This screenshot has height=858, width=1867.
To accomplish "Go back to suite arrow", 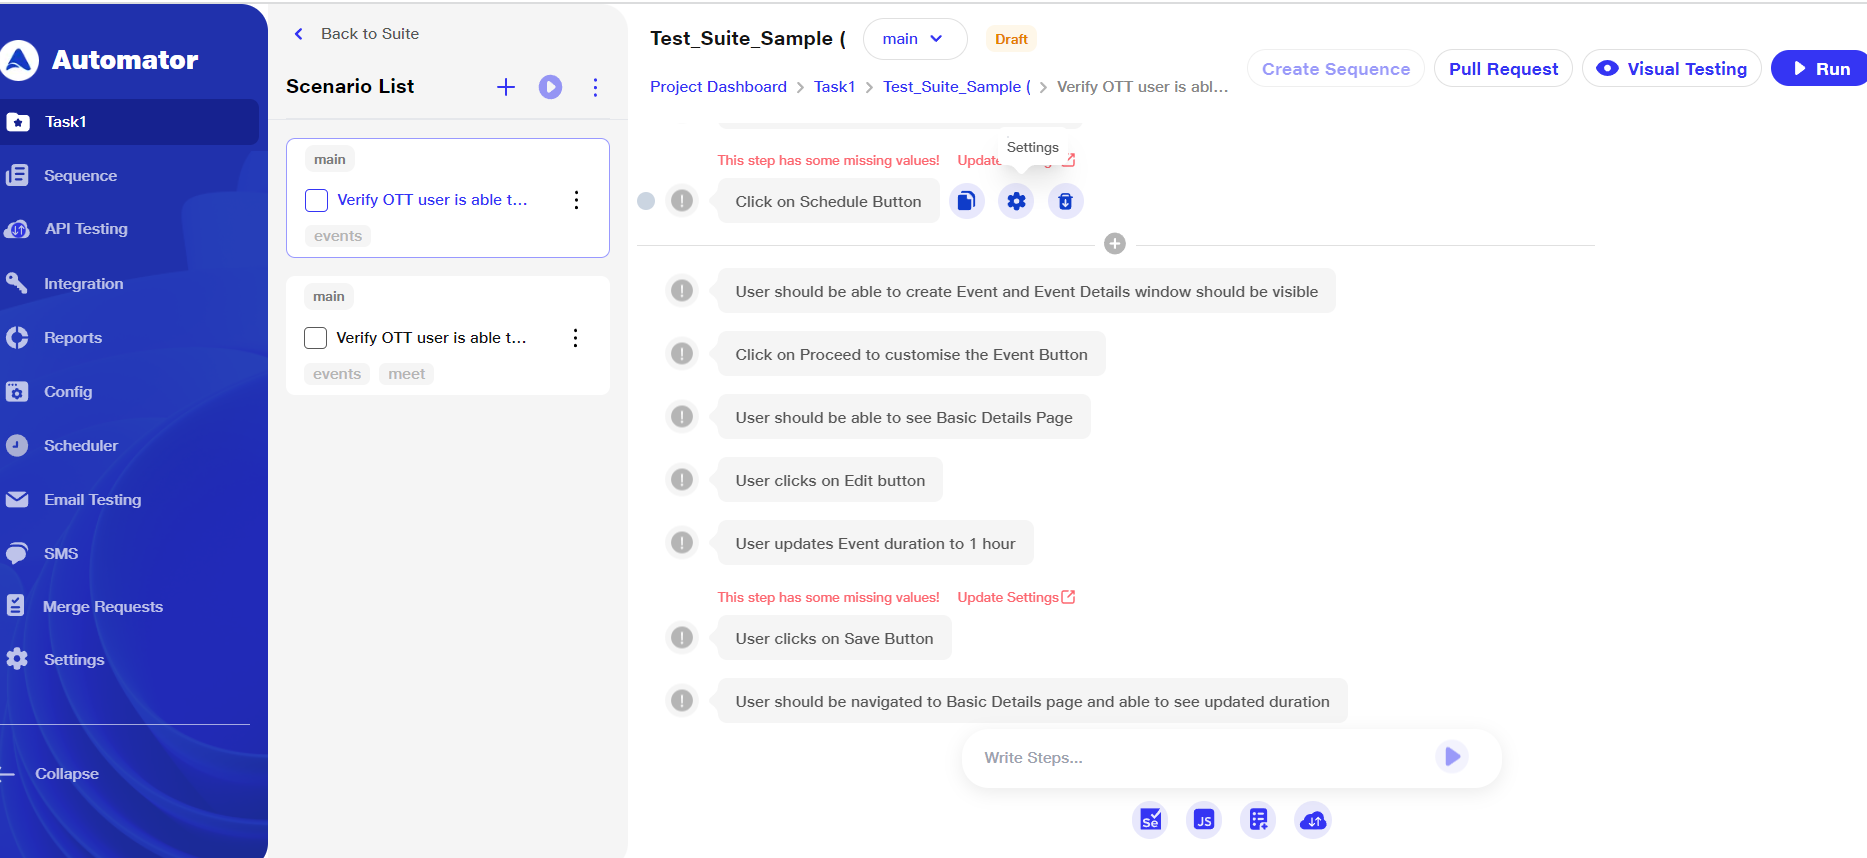I will [x=298, y=34].
